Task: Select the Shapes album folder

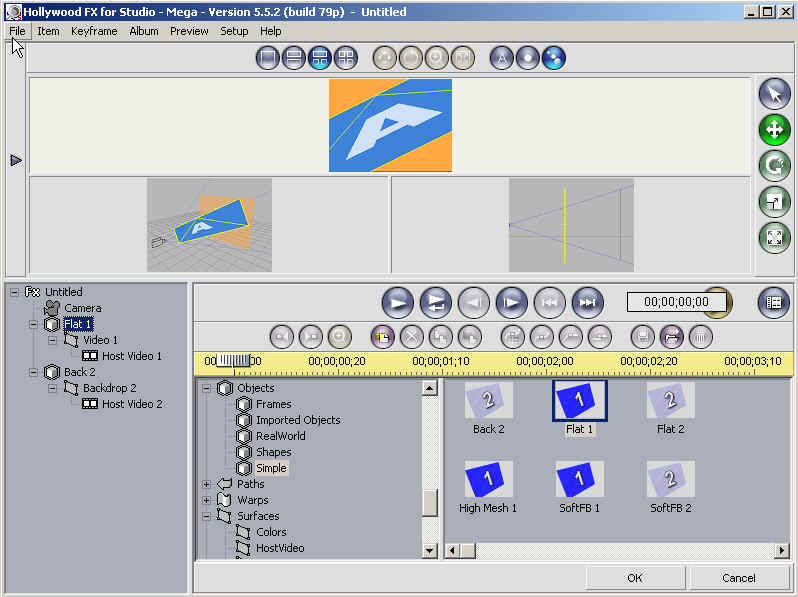Action: pyautogui.click(x=274, y=452)
